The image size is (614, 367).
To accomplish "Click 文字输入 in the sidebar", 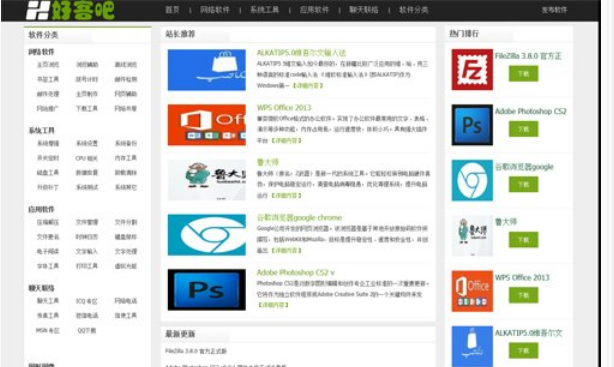I will [87, 251].
